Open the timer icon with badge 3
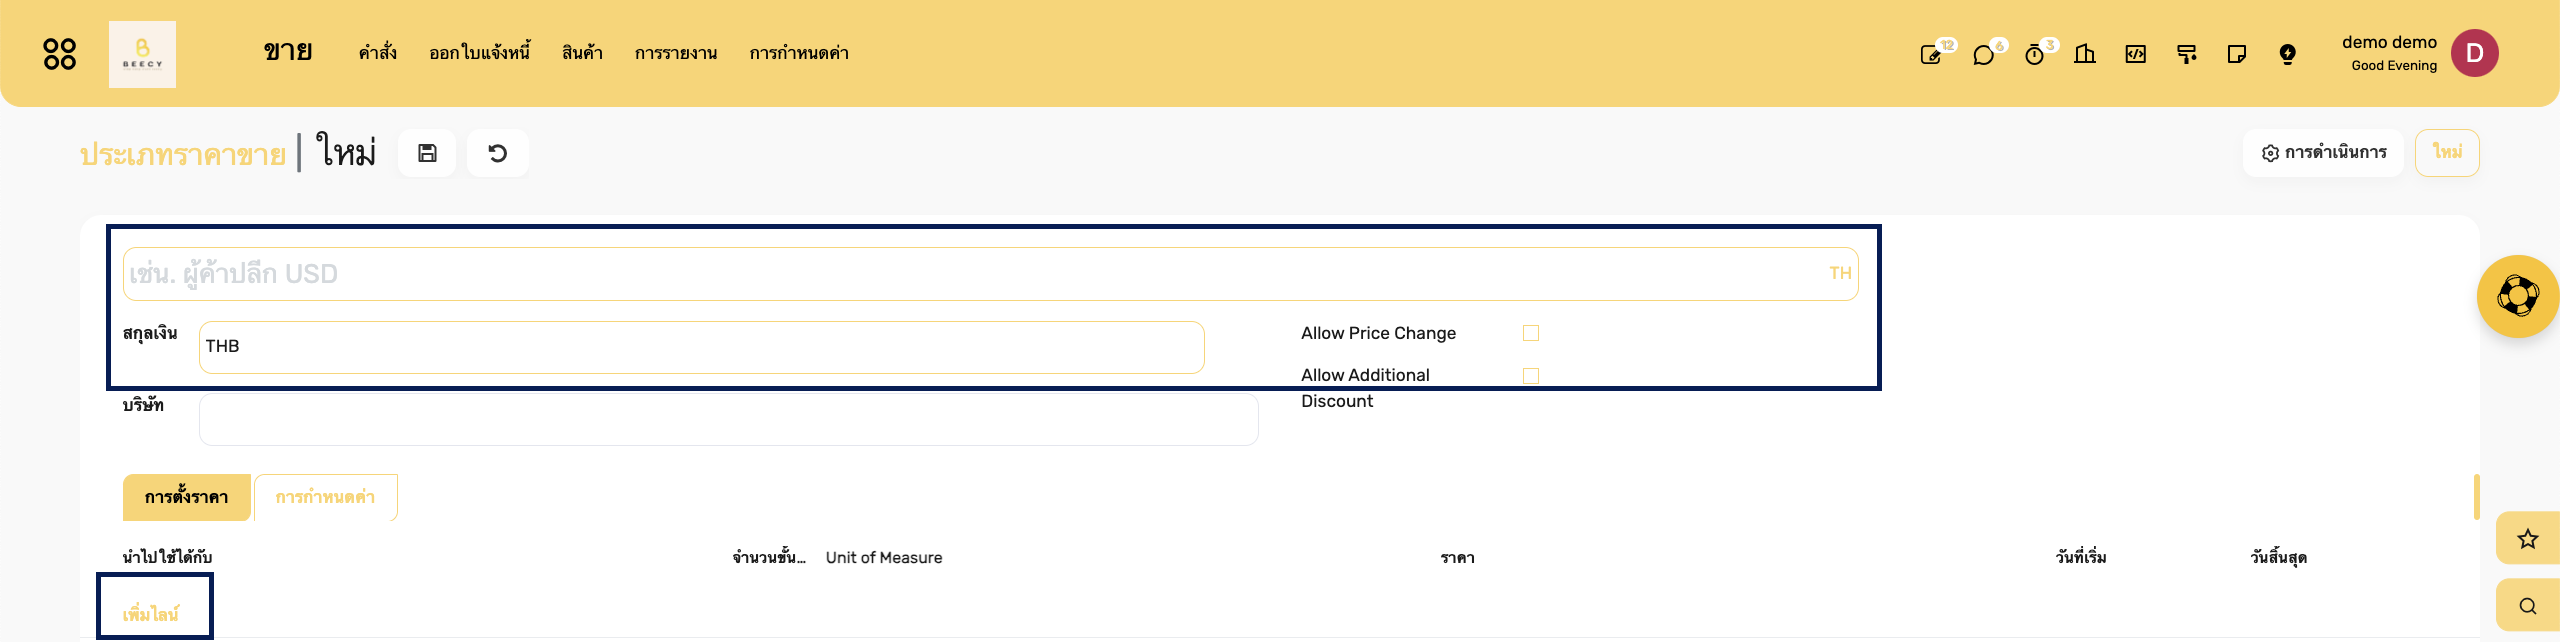This screenshot has width=2560, height=642. 2035,55
